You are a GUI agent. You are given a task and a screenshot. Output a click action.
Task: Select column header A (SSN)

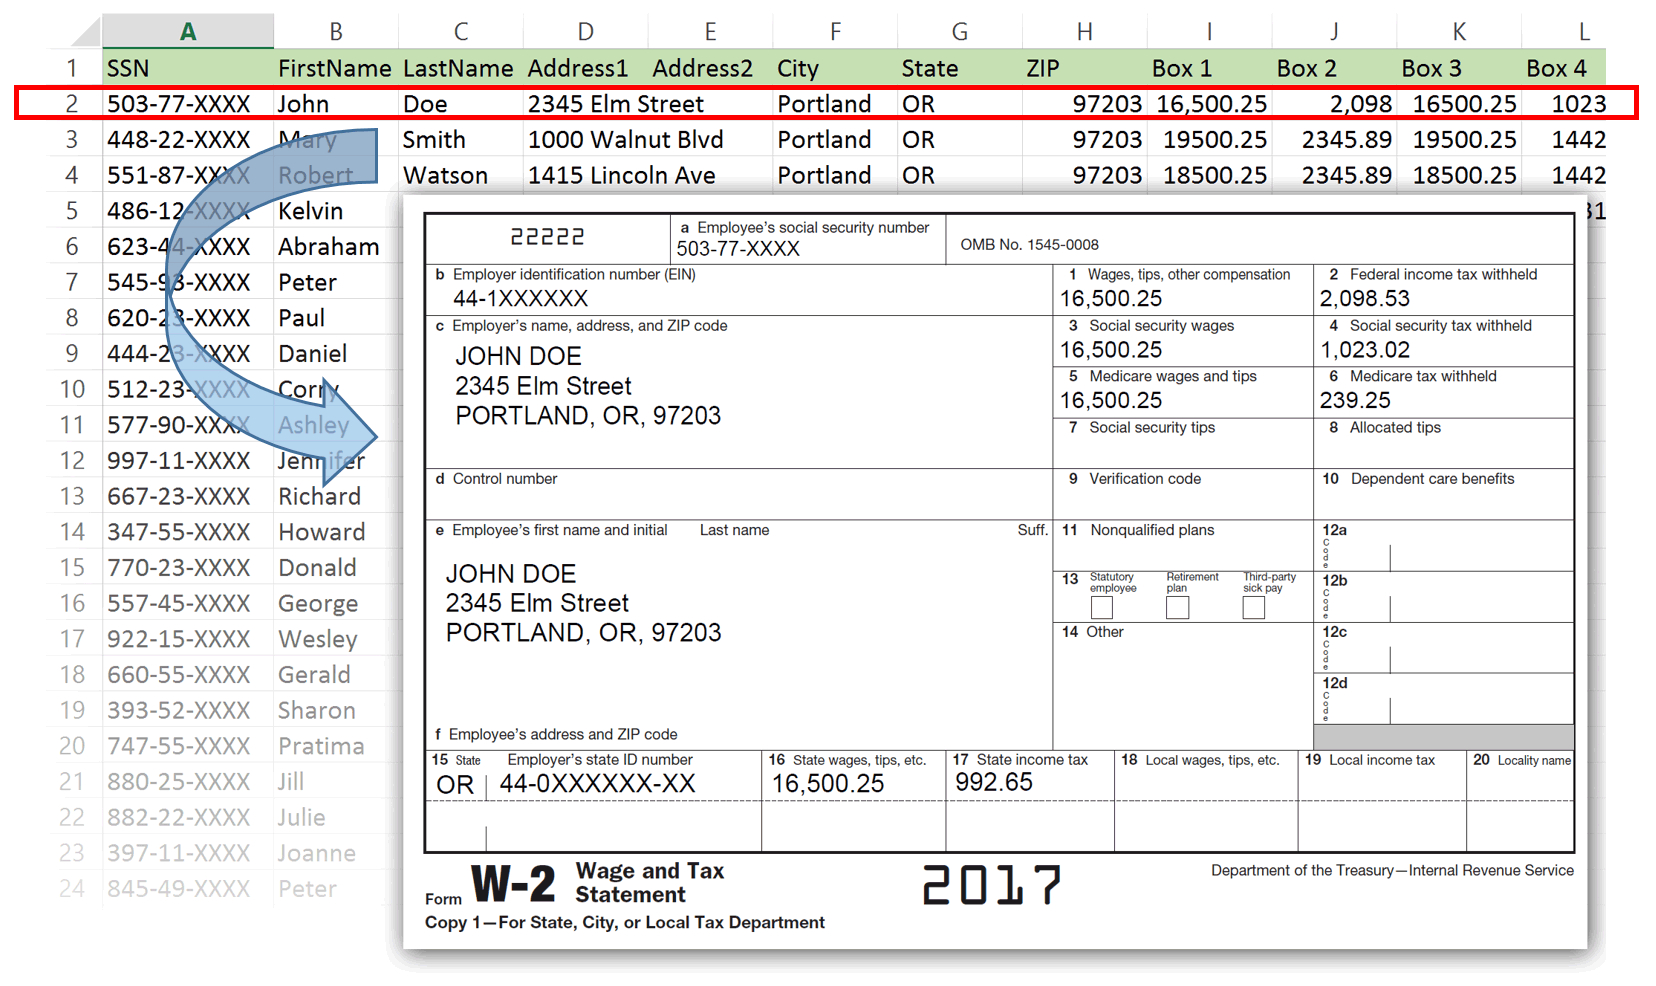pyautogui.click(x=186, y=30)
